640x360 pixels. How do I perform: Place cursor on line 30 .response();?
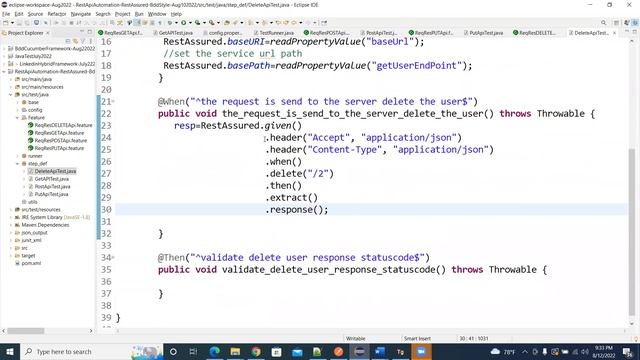(297, 210)
